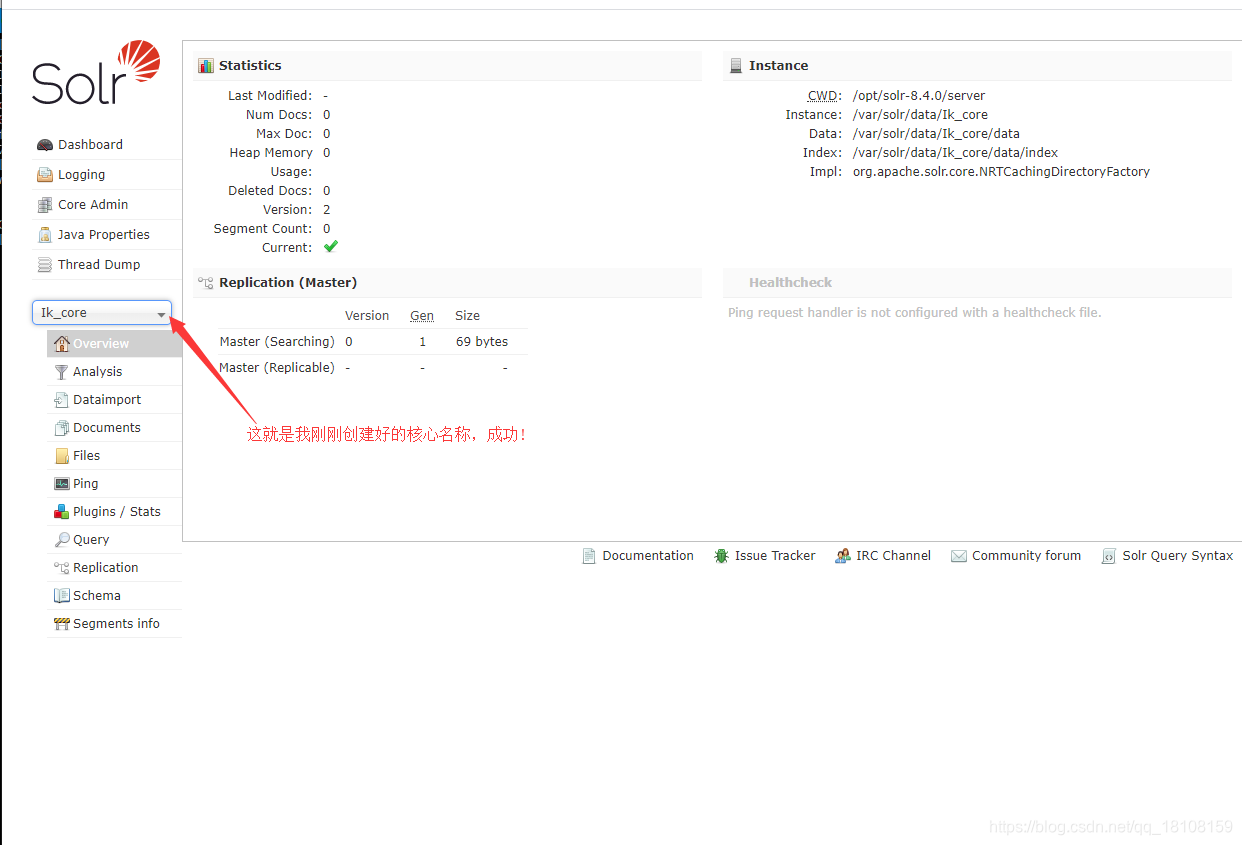Click the Files folder icon
The width and height of the screenshot is (1242, 845).
click(62, 455)
